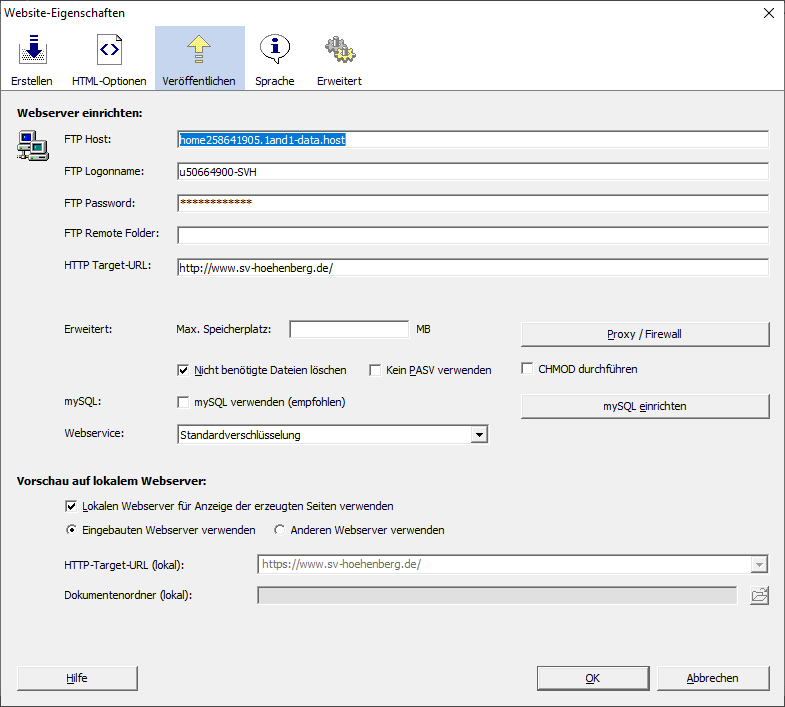Image resolution: width=785 pixels, height=707 pixels.
Task: Enable Kein PASV verwenden checkbox
Action: pos(376,370)
